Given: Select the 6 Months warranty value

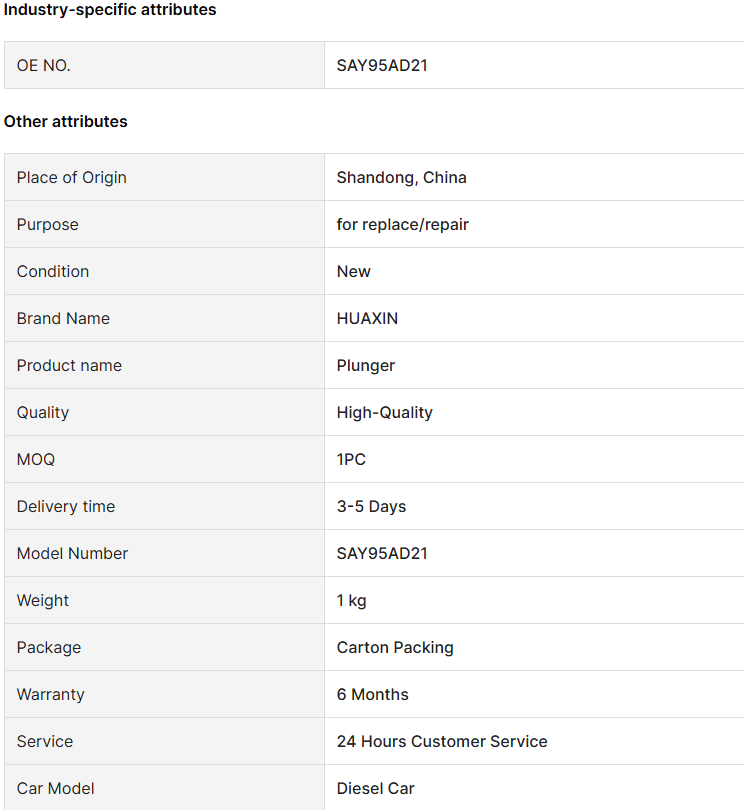Looking at the screenshot, I should click(x=373, y=694).
